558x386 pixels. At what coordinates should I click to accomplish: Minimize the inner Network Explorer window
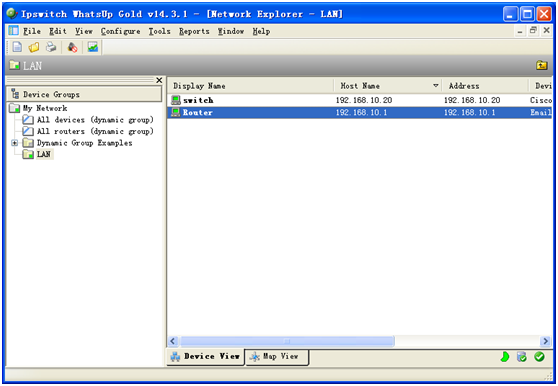pyautogui.click(x=520, y=31)
